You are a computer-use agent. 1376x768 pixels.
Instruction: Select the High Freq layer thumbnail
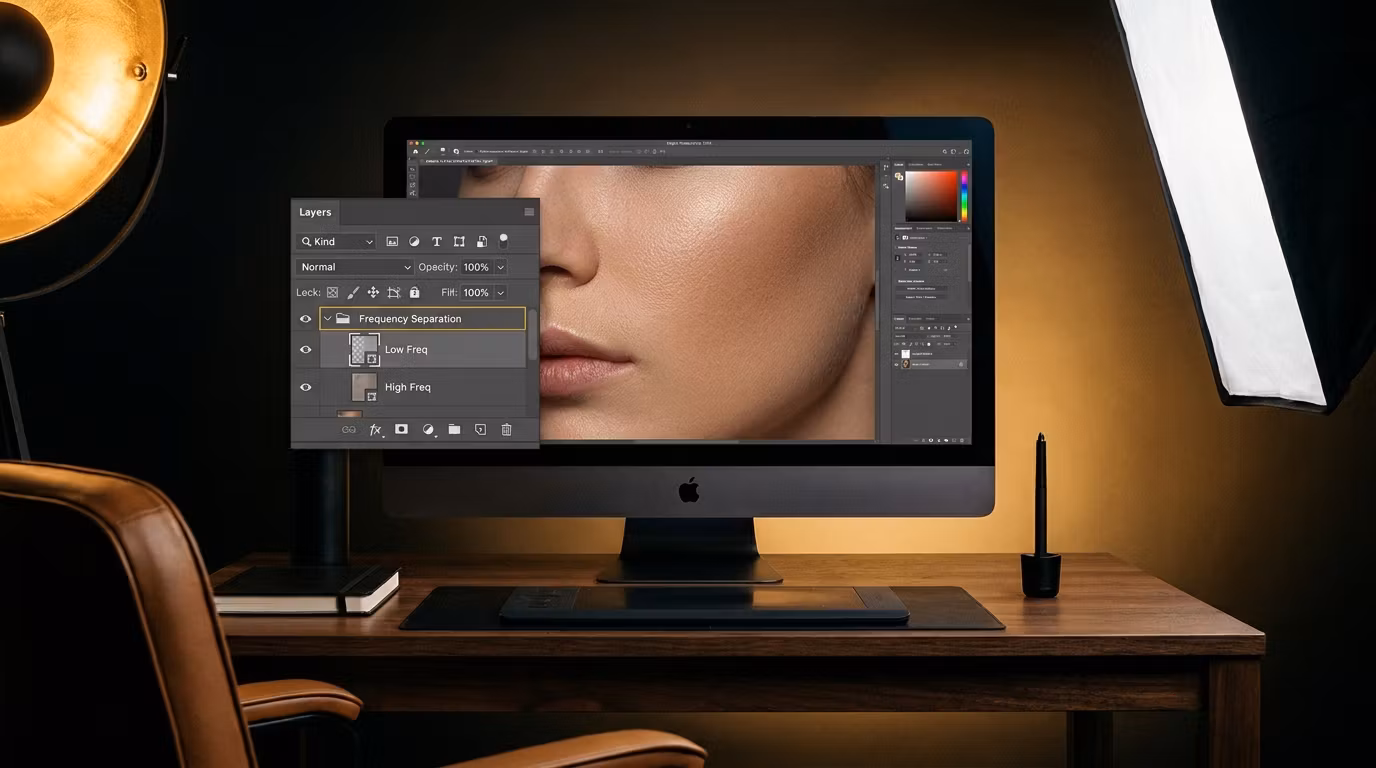pos(364,387)
